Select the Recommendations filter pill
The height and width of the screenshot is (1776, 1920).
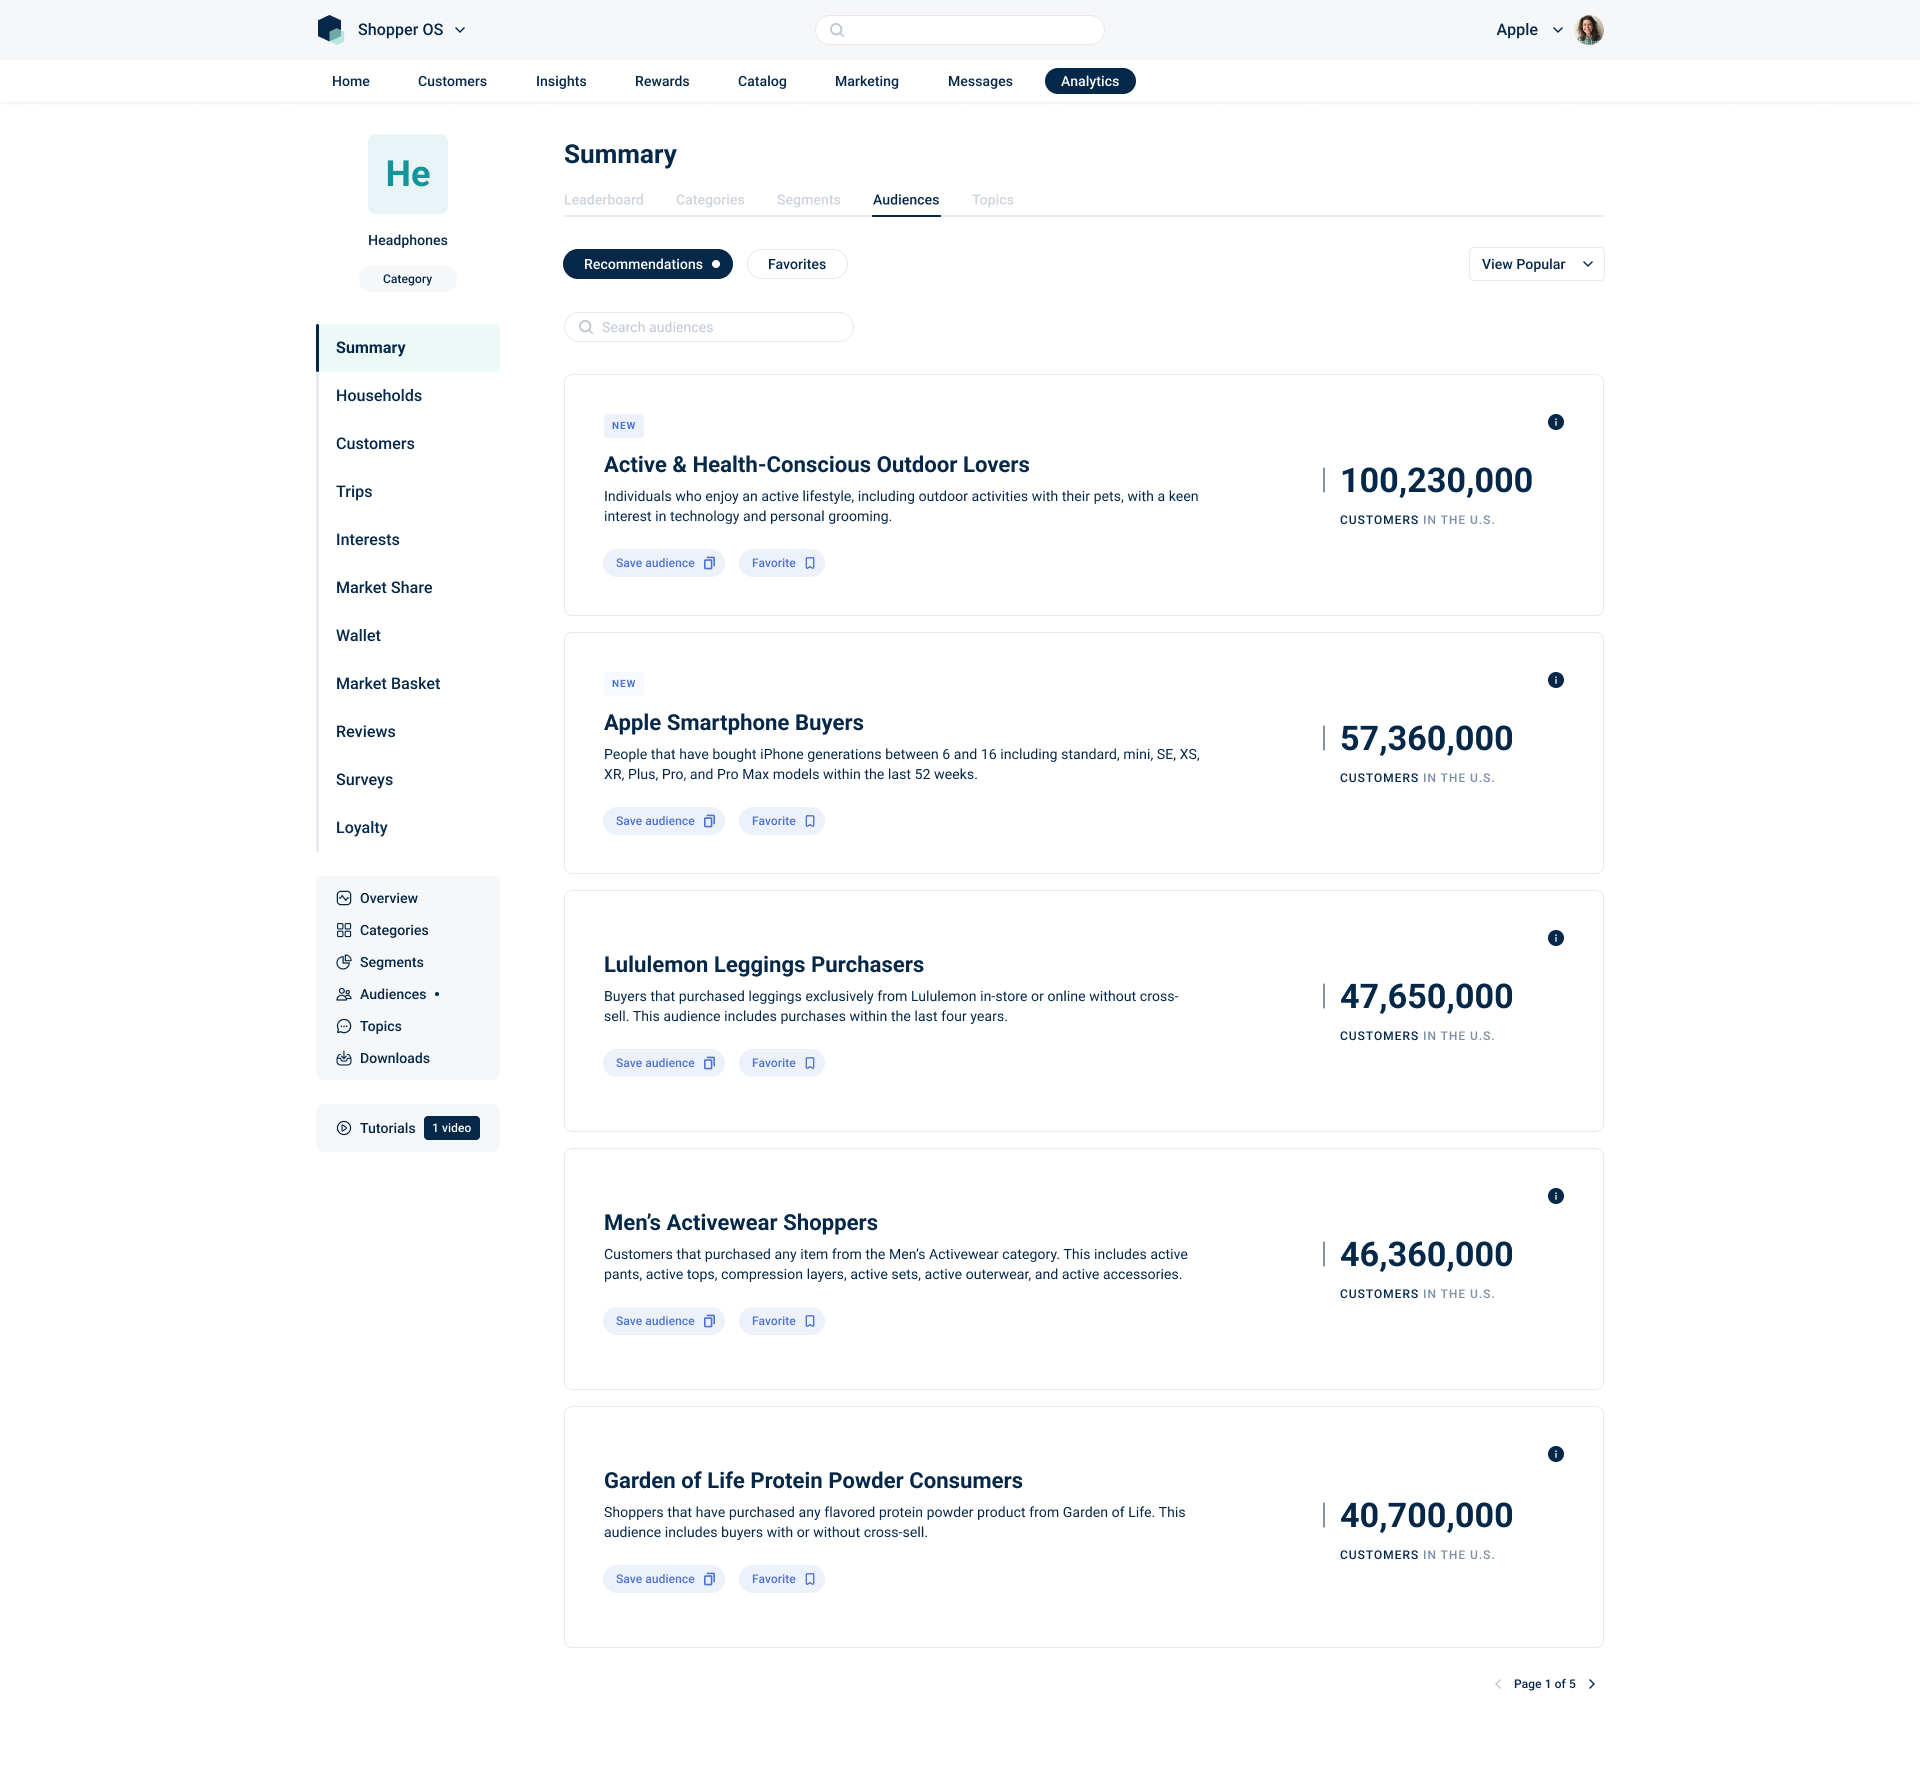[x=648, y=264]
